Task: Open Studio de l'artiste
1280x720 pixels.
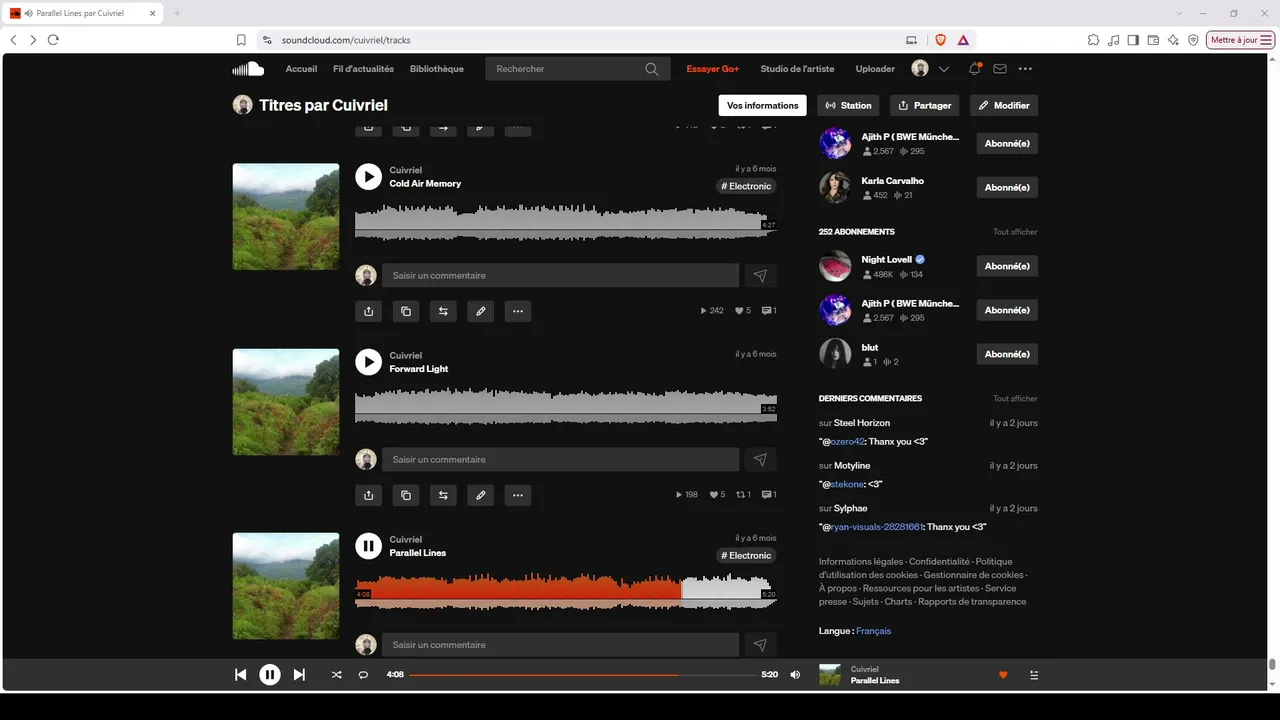Action: point(797,69)
